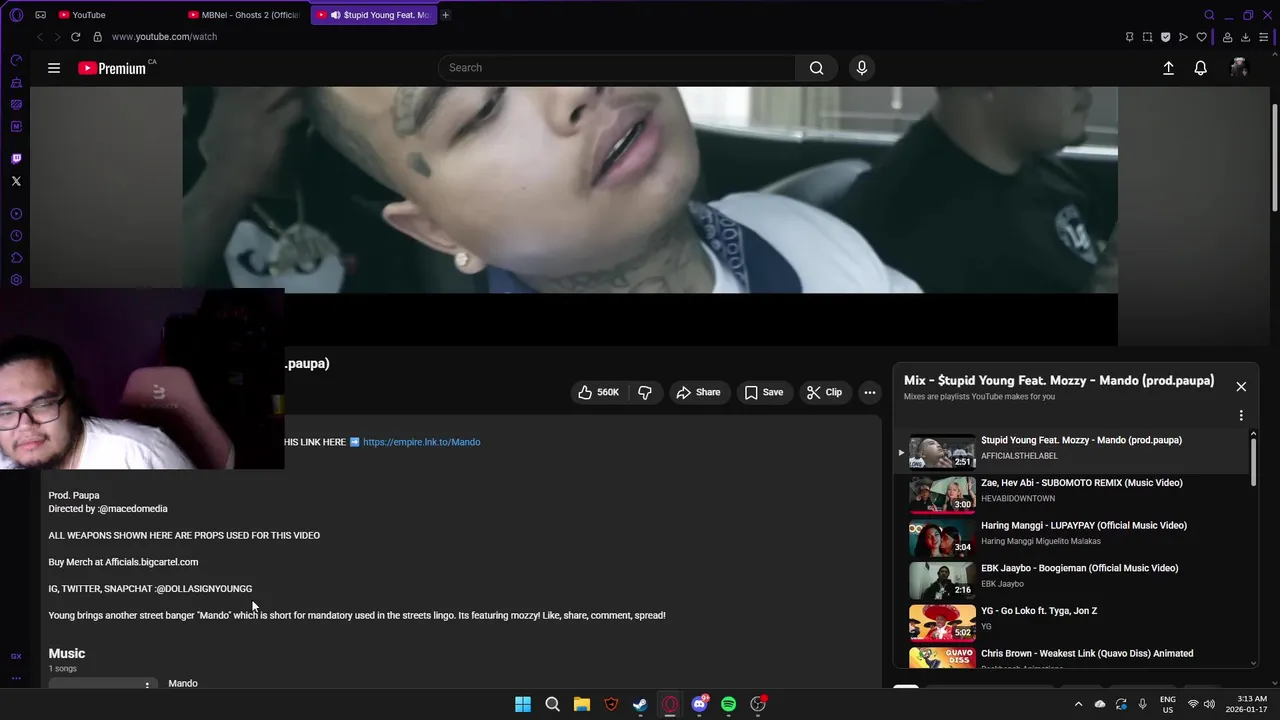Open Pinboards pin icon in address bar
1280x720 pixels.
[1129, 37]
